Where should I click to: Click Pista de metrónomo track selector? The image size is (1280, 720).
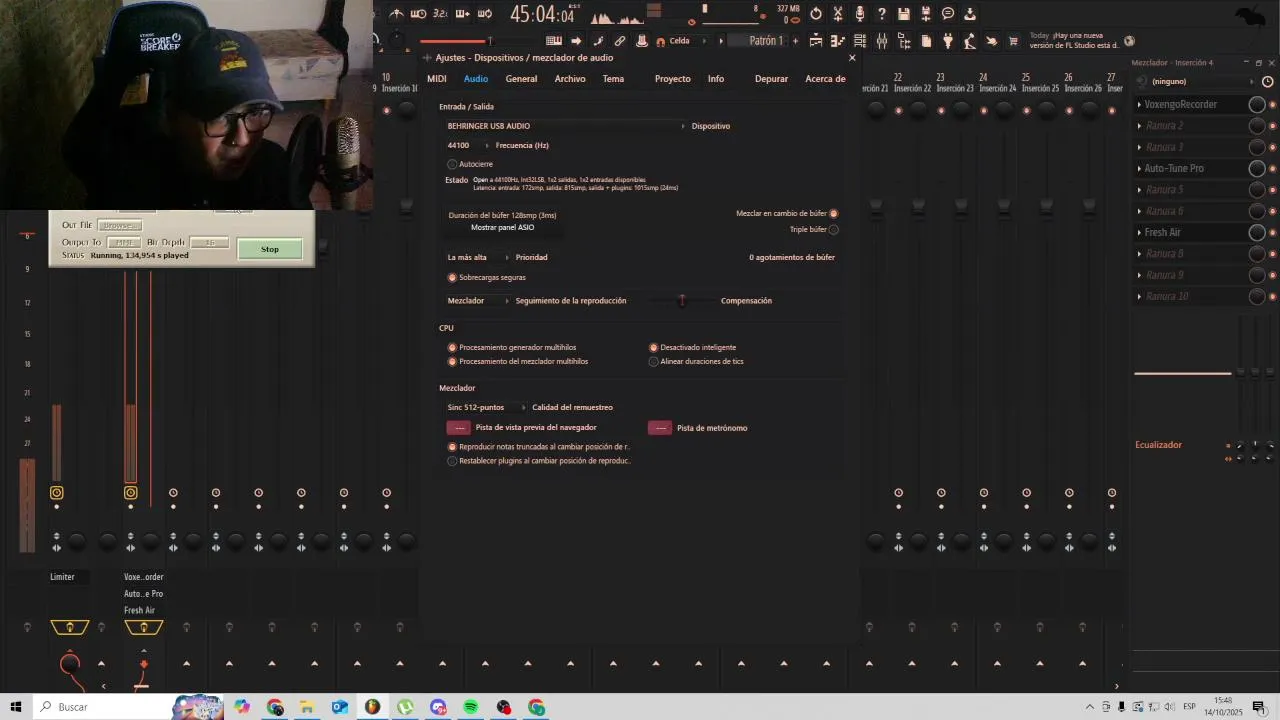coord(660,428)
